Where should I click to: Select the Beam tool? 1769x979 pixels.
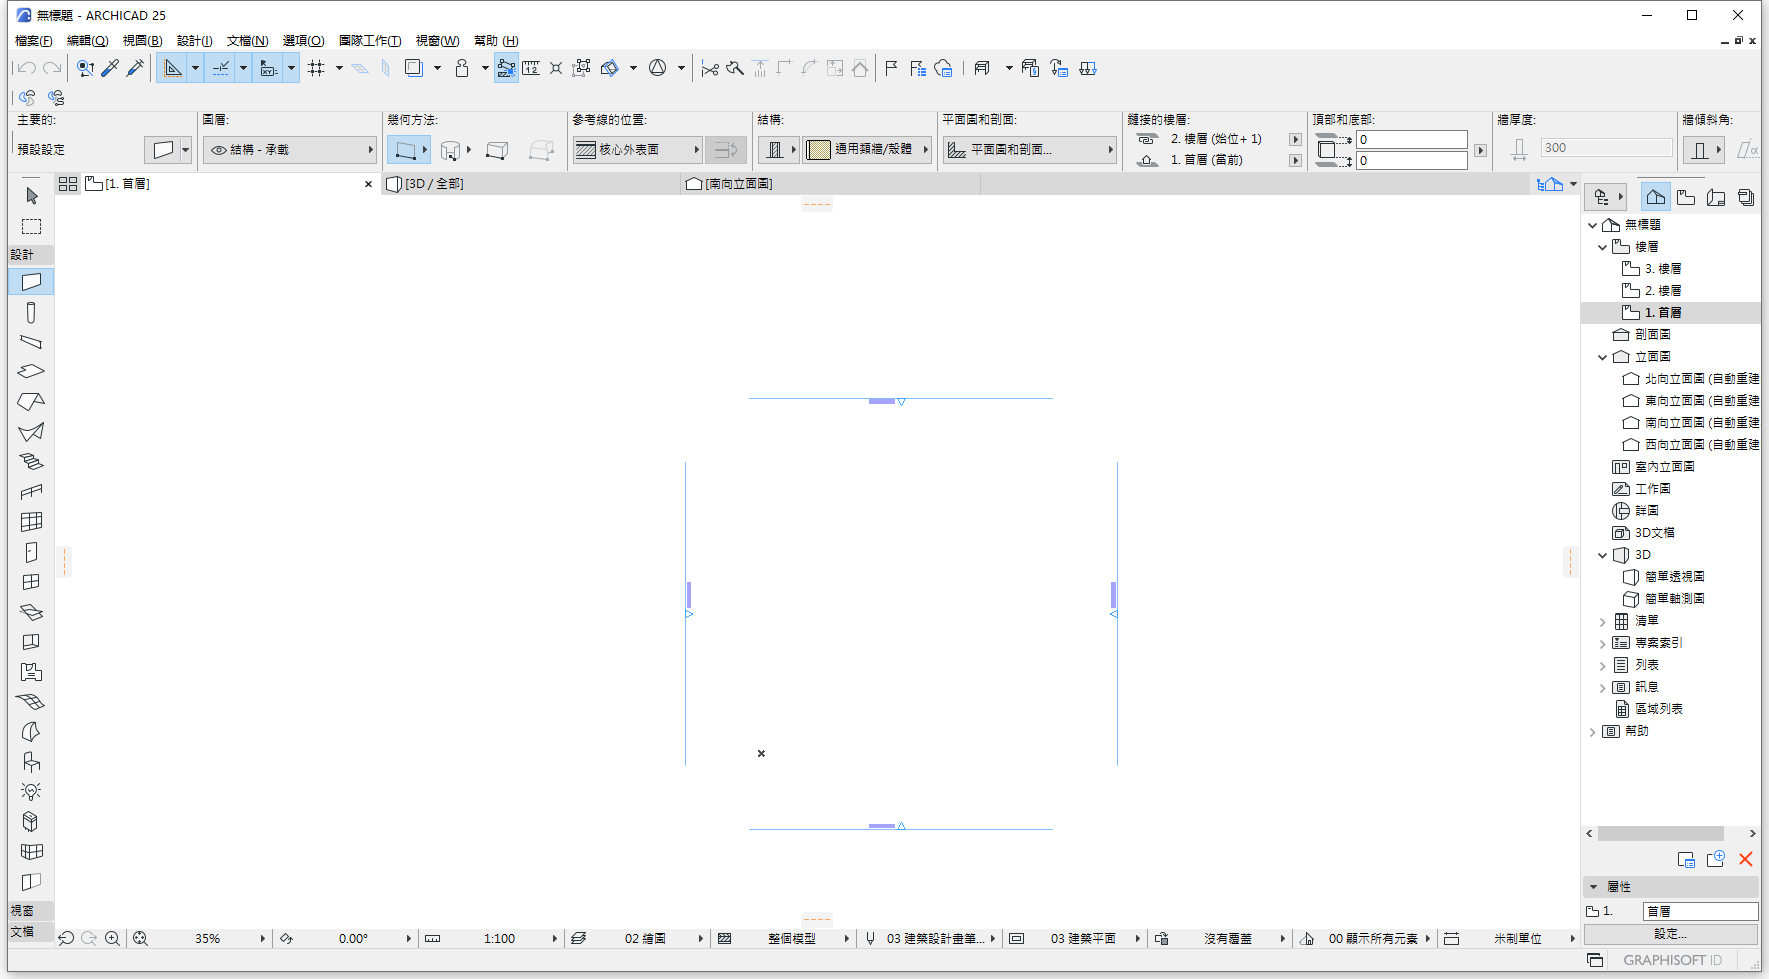point(31,342)
